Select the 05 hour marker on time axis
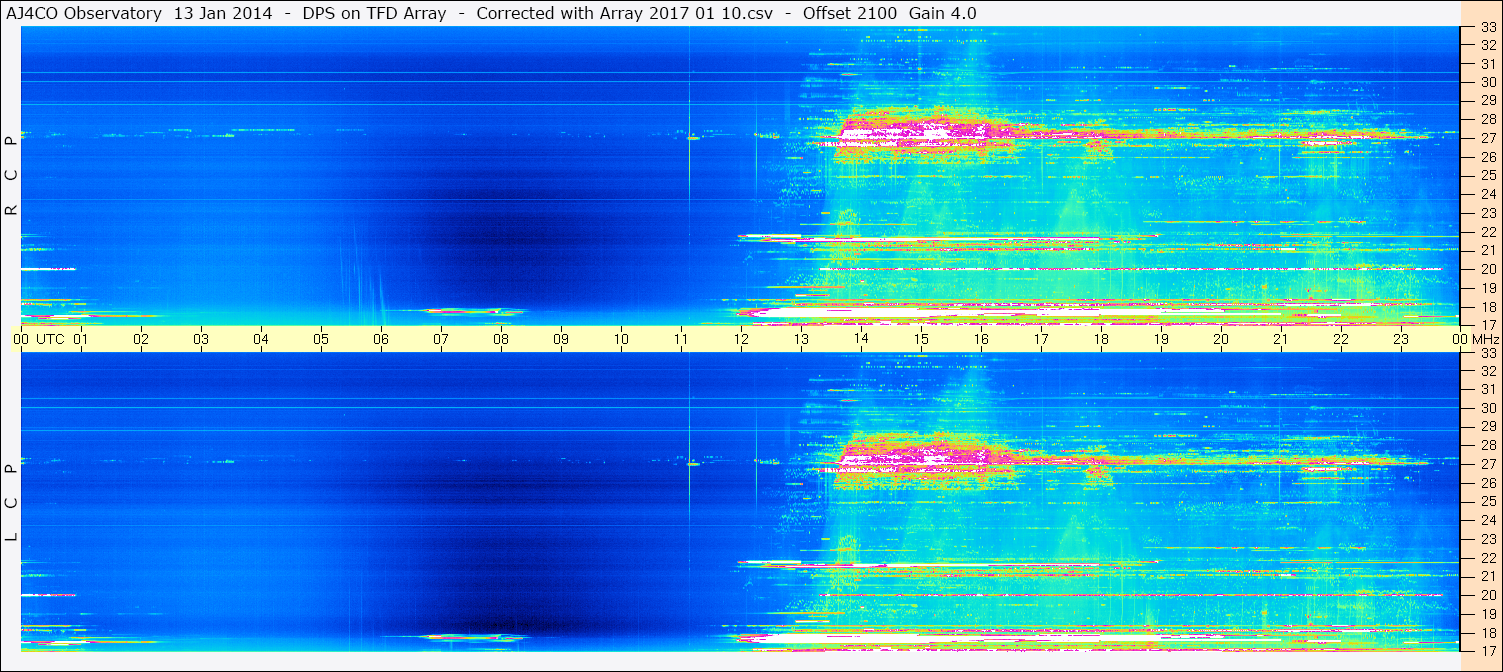Image resolution: width=1503 pixels, height=672 pixels. pyautogui.click(x=321, y=339)
